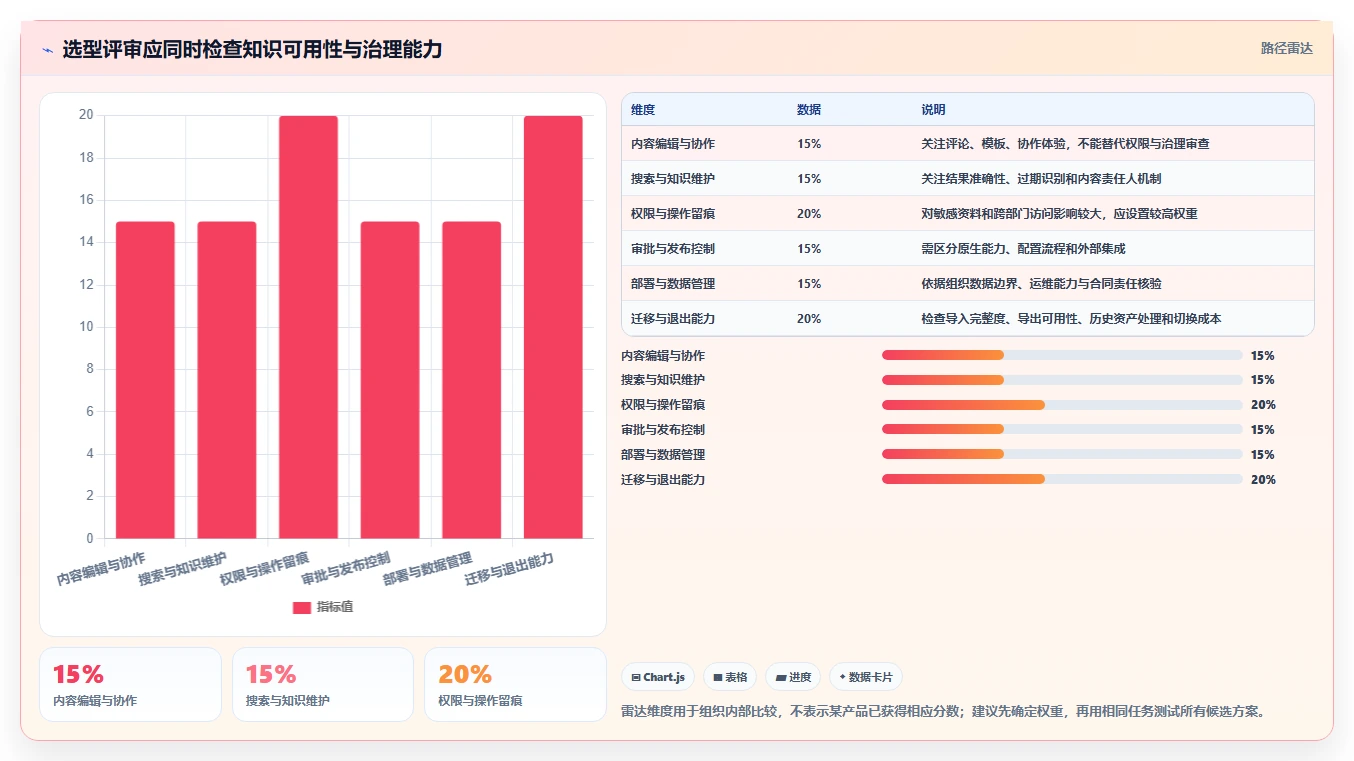Click progress list label 部署与数据管理

(663, 455)
